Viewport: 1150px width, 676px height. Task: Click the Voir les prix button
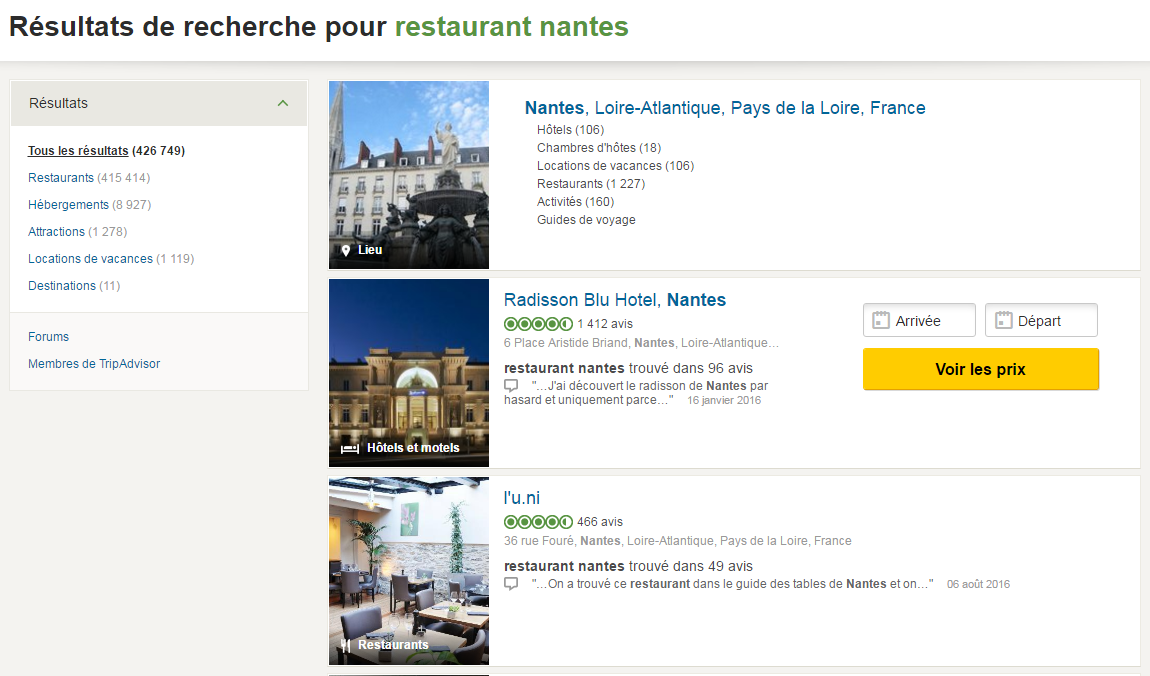coord(980,369)
